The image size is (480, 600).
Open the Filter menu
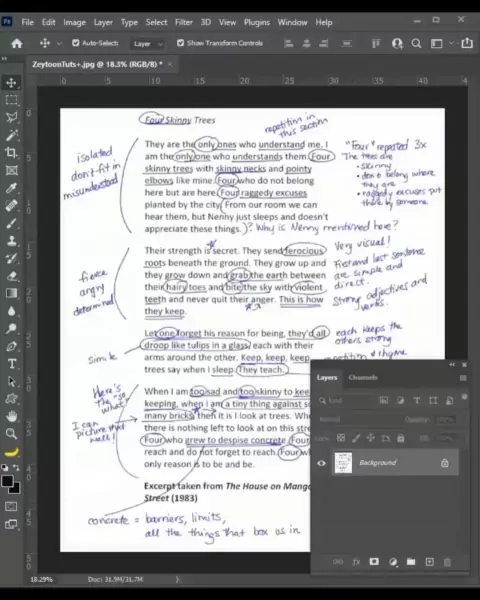[x=184, y=22]
